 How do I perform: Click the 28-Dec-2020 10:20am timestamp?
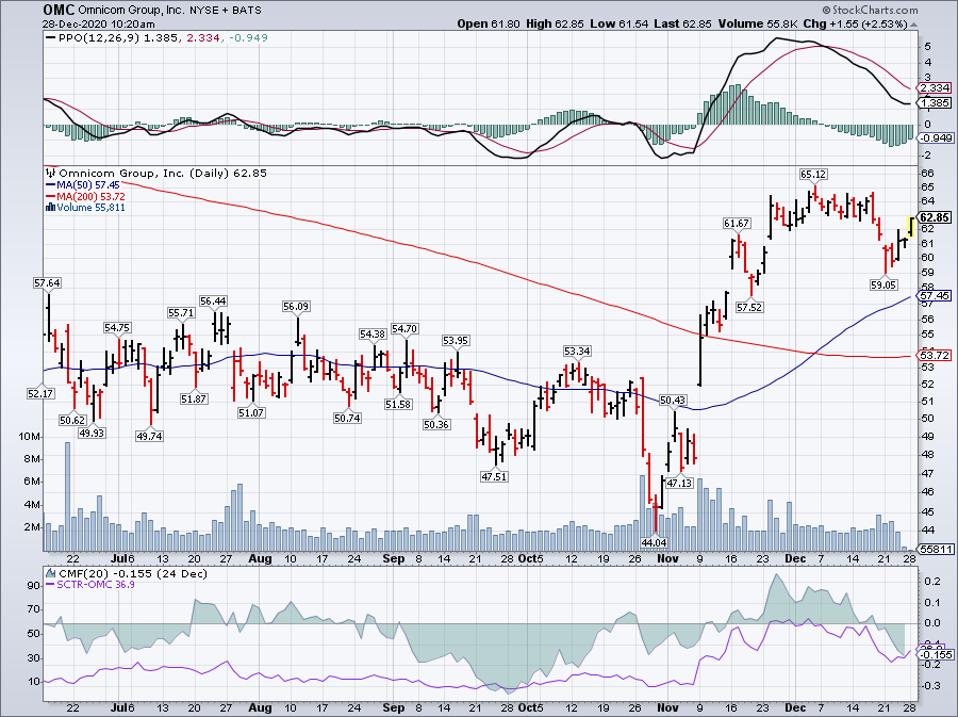coord(98,24)
